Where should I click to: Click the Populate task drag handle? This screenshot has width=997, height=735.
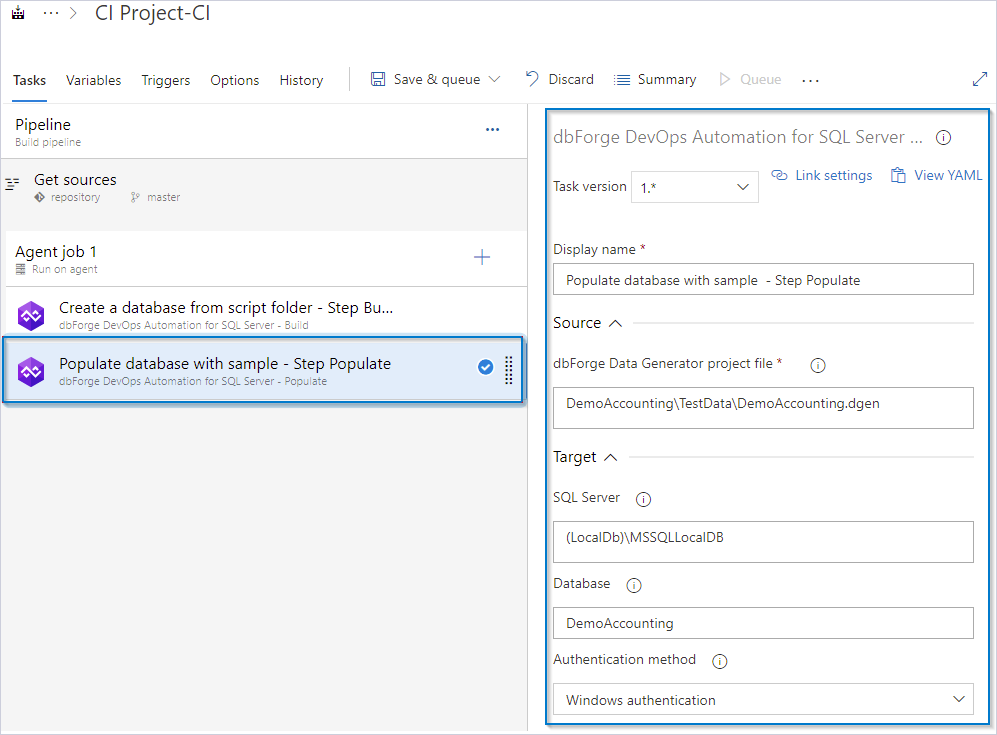509,370
